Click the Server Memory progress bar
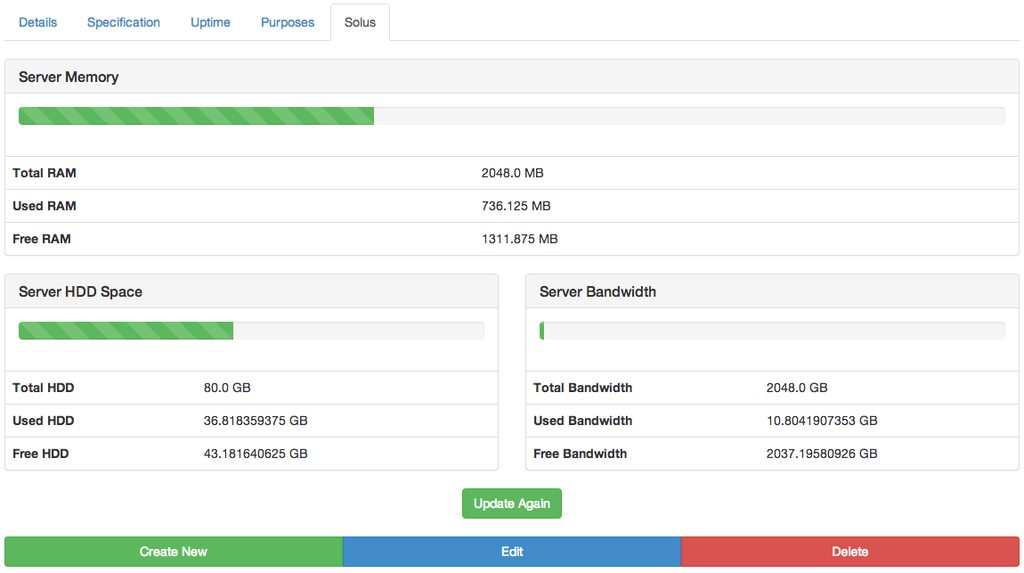 pos(511,116)
